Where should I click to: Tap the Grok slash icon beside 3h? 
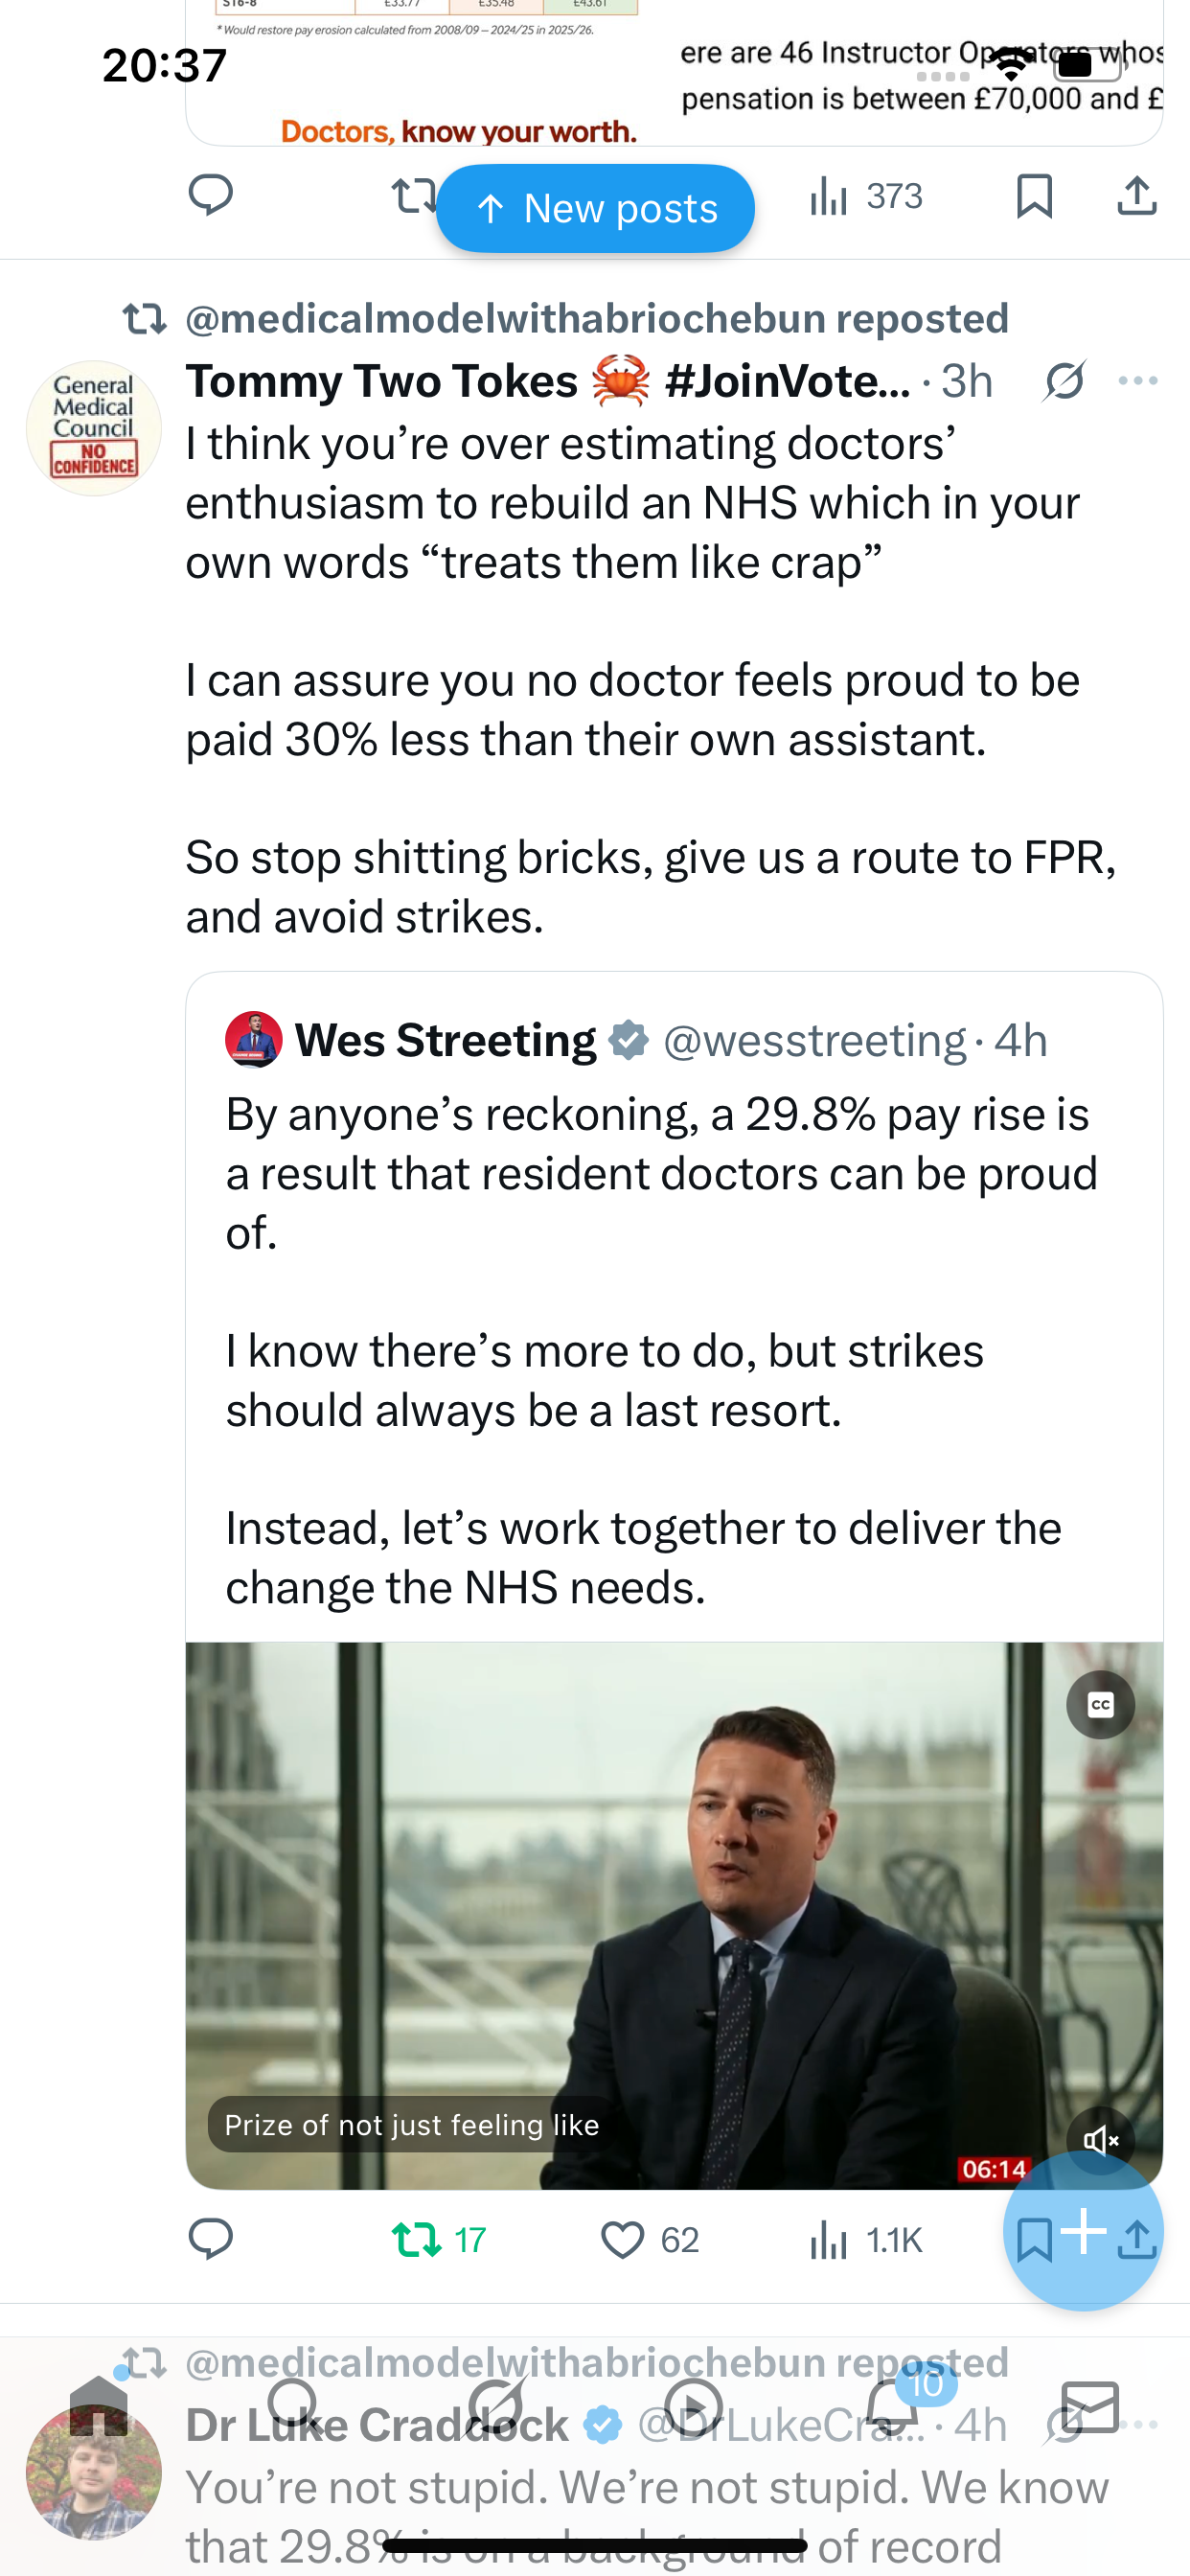(x=1064, y=381)
